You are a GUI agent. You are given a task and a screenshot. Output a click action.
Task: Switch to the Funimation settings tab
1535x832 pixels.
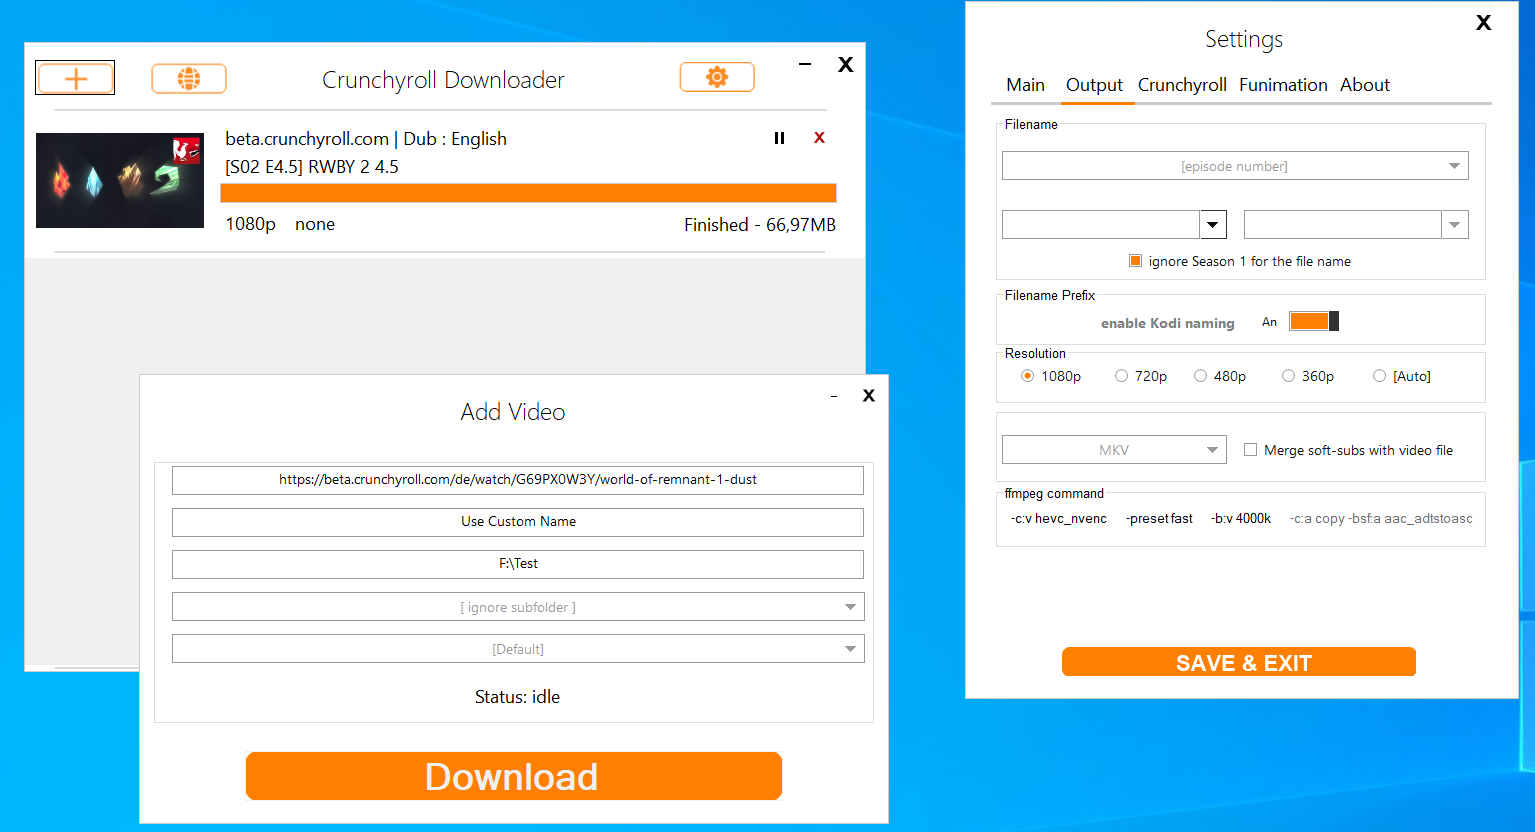tap(1282, 85)
